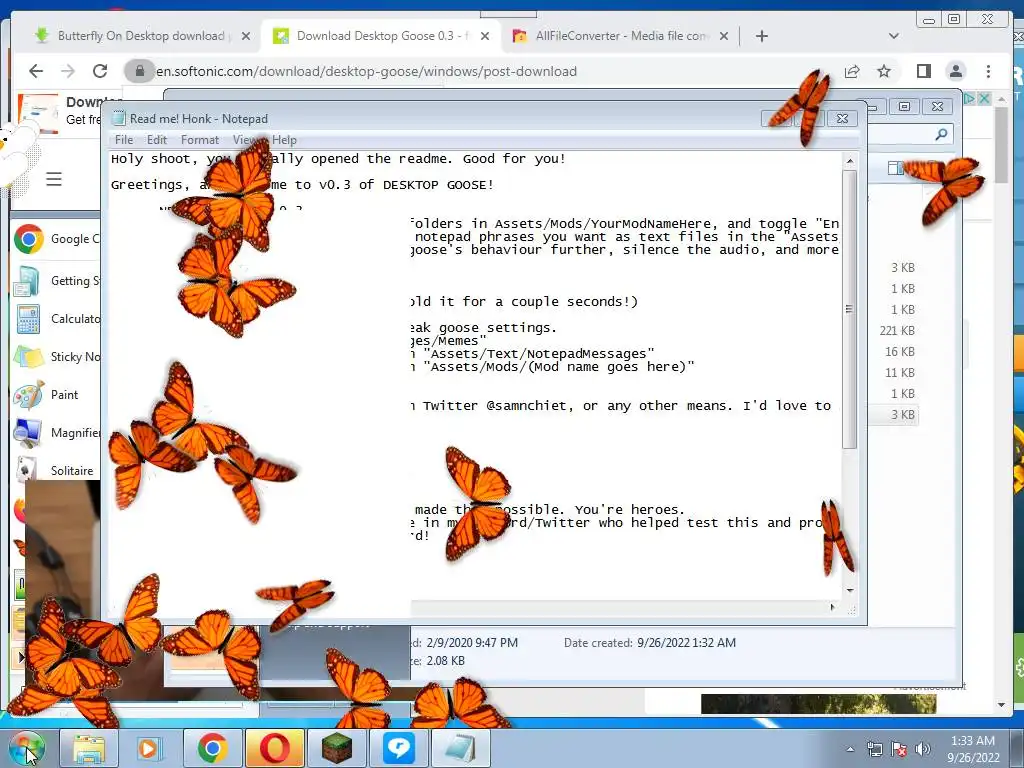Screen dimensions: 1024x768
Task: Open Windows Explorer from taskbar
Action: pos(89,748)
